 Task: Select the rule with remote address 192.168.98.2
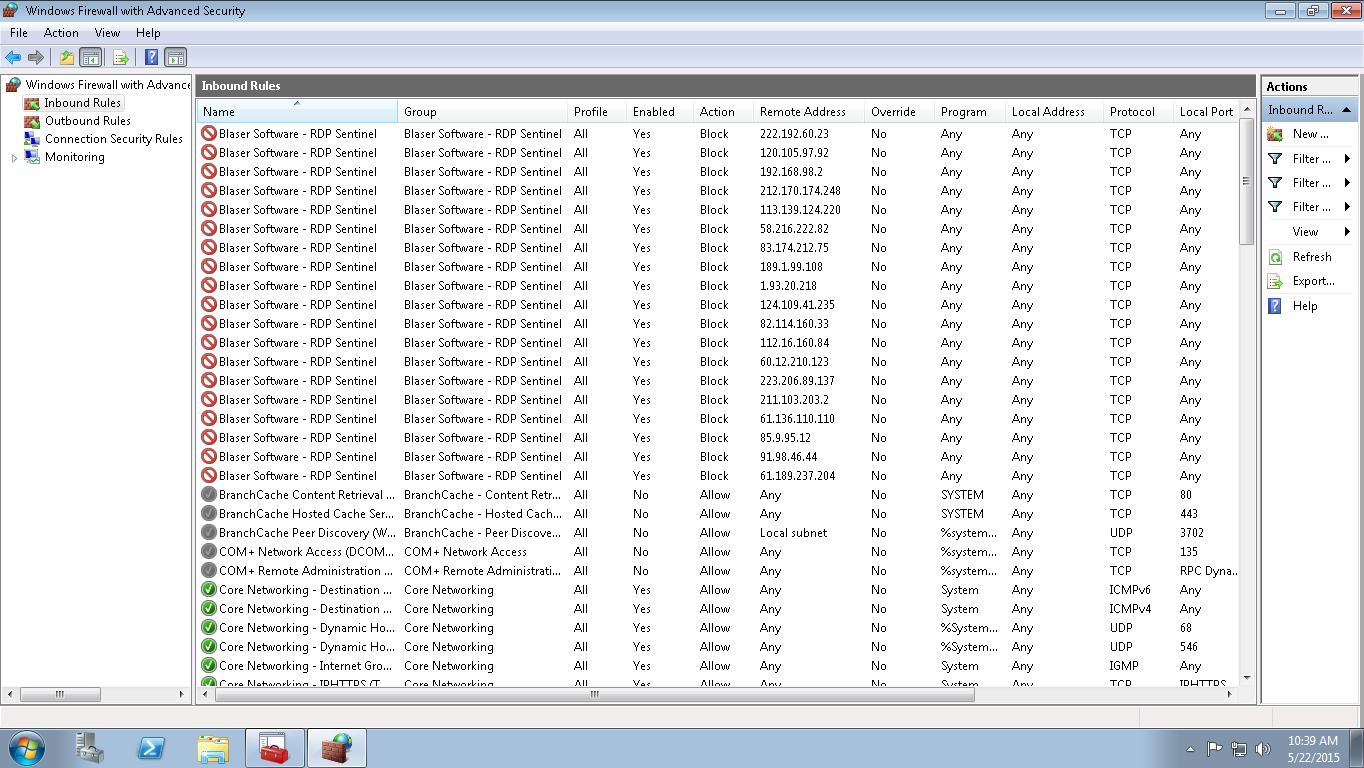(718, 171)
